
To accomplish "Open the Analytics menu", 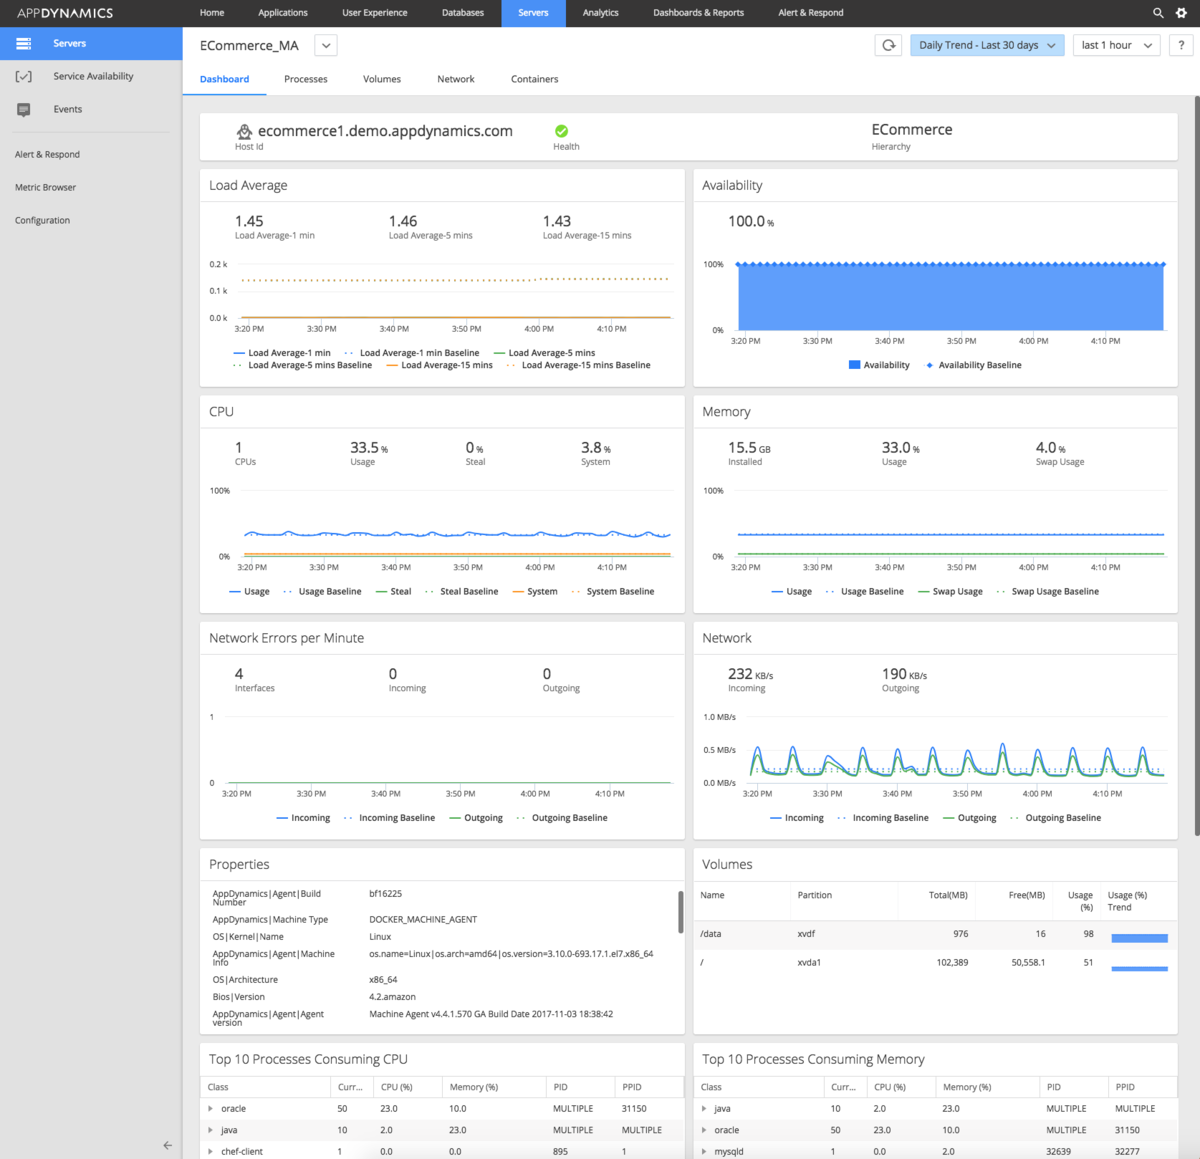I will pyautogui.click(x=601, y=13).
